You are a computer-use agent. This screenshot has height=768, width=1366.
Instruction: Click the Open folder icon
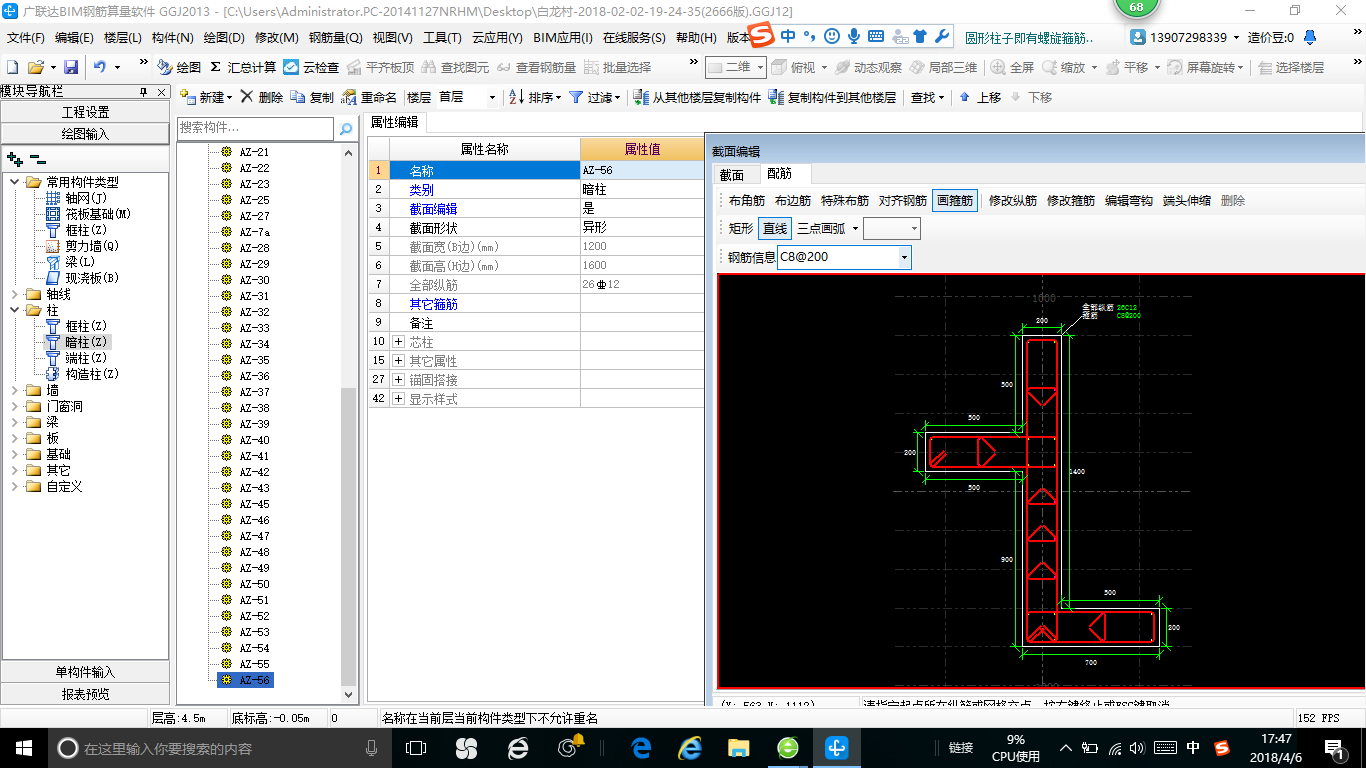coord(35,67)
